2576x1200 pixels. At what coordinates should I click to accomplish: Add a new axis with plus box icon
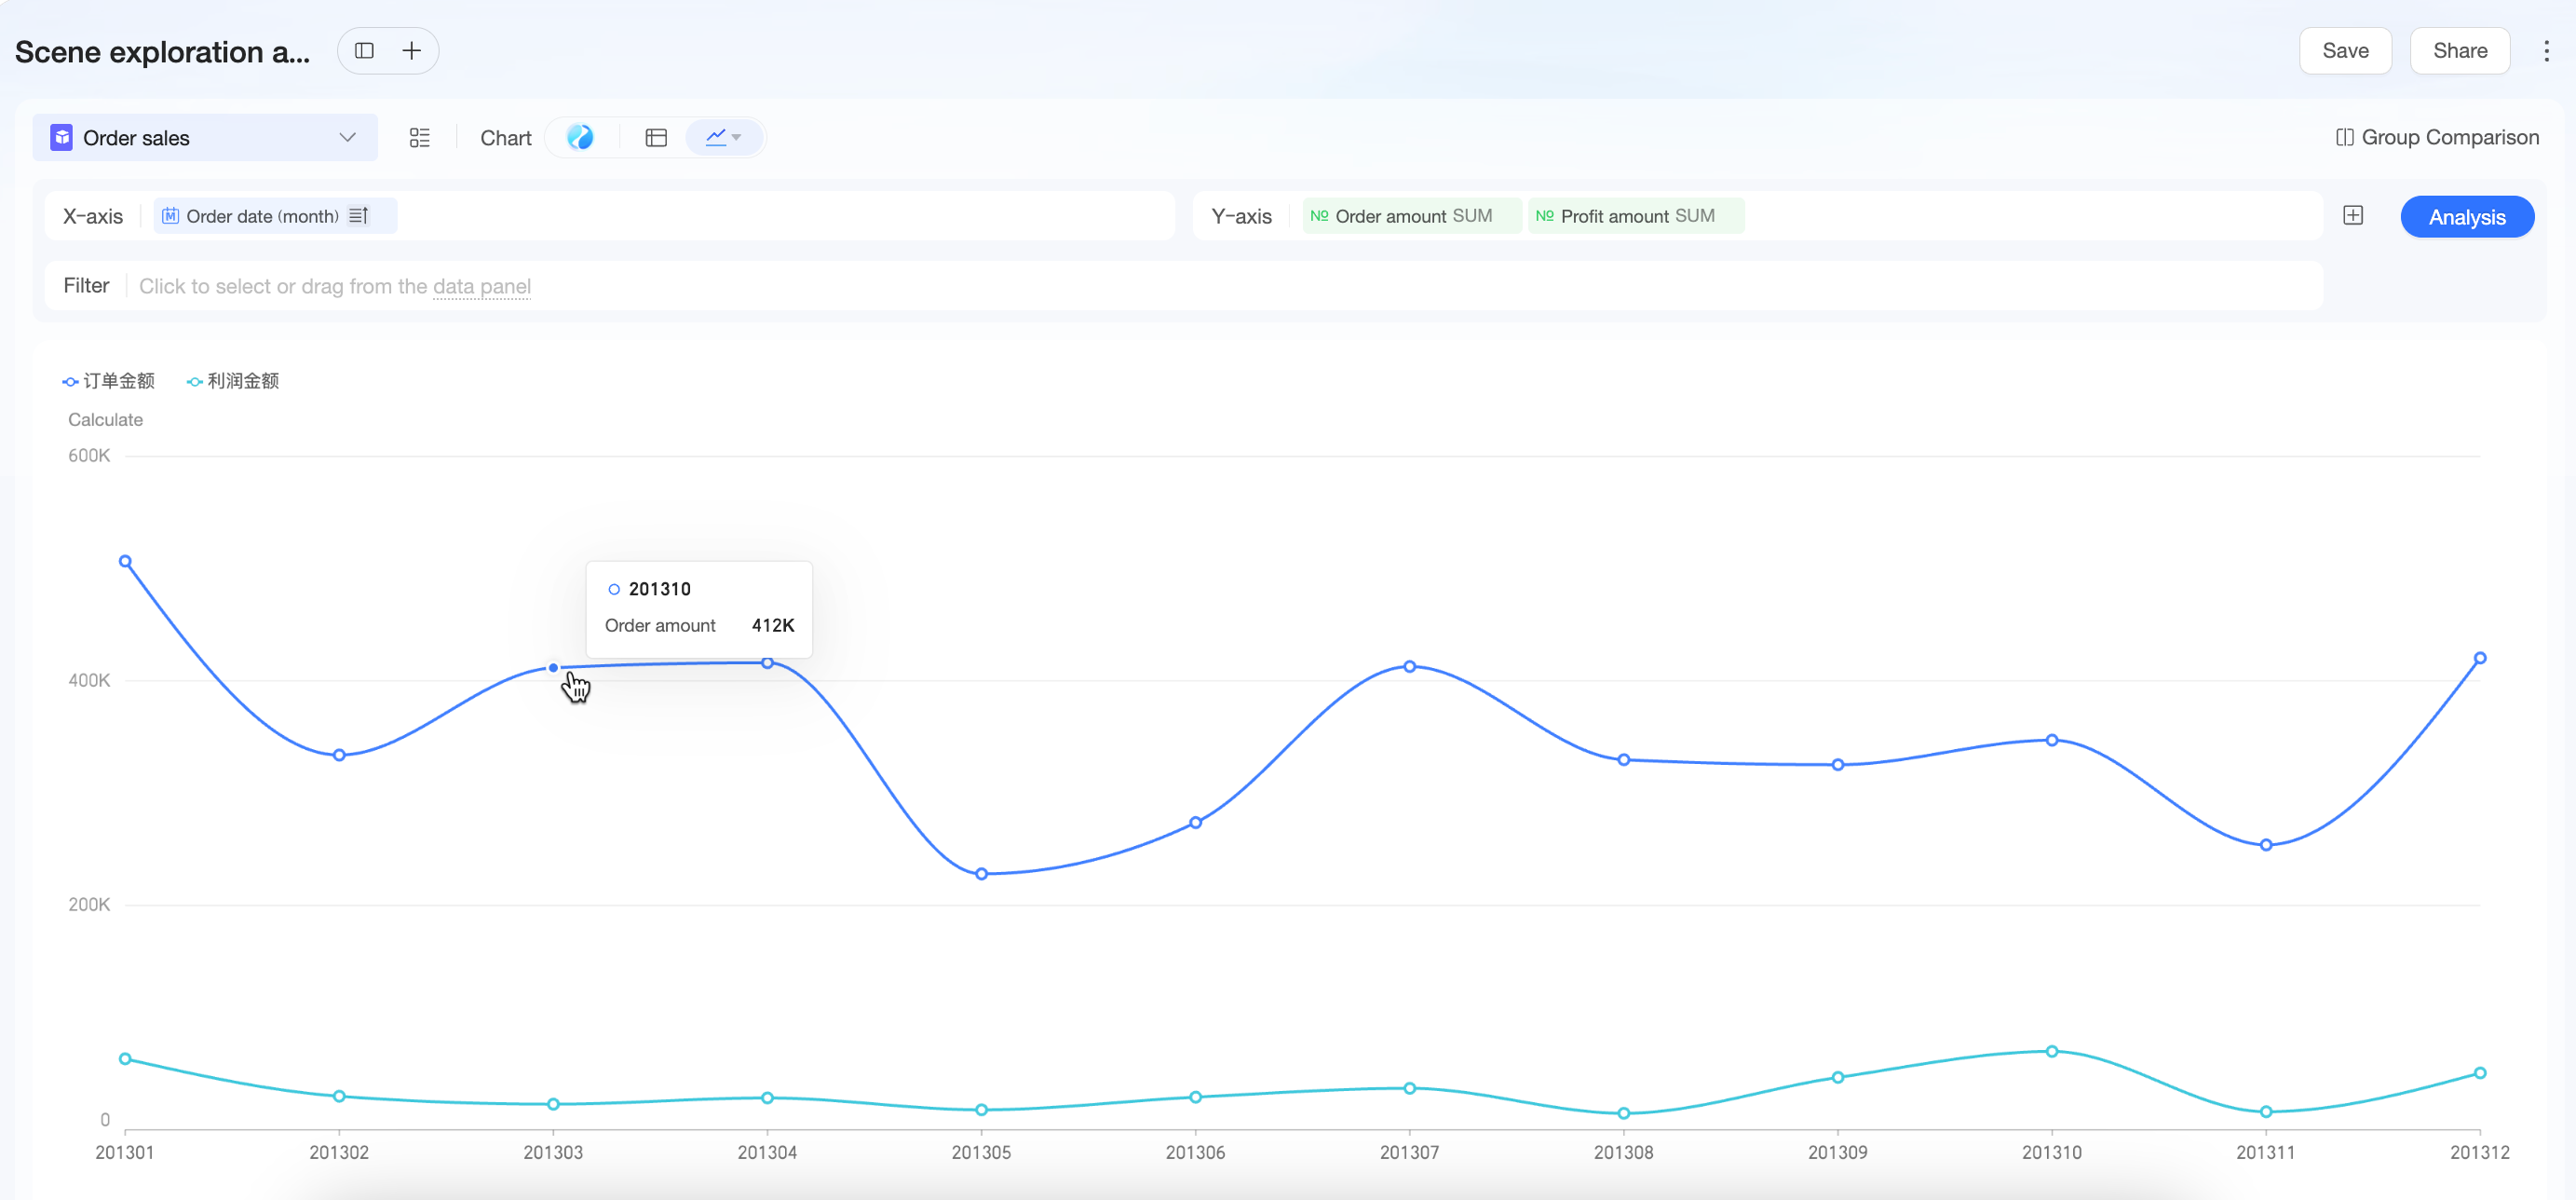click(x=2352, y=216)
